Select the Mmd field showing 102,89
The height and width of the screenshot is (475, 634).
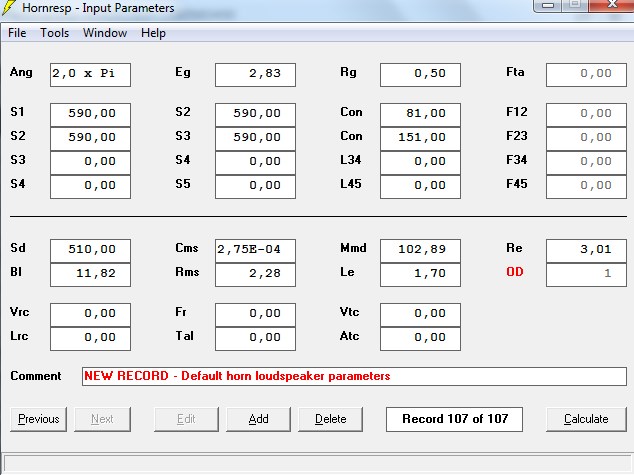420,251
